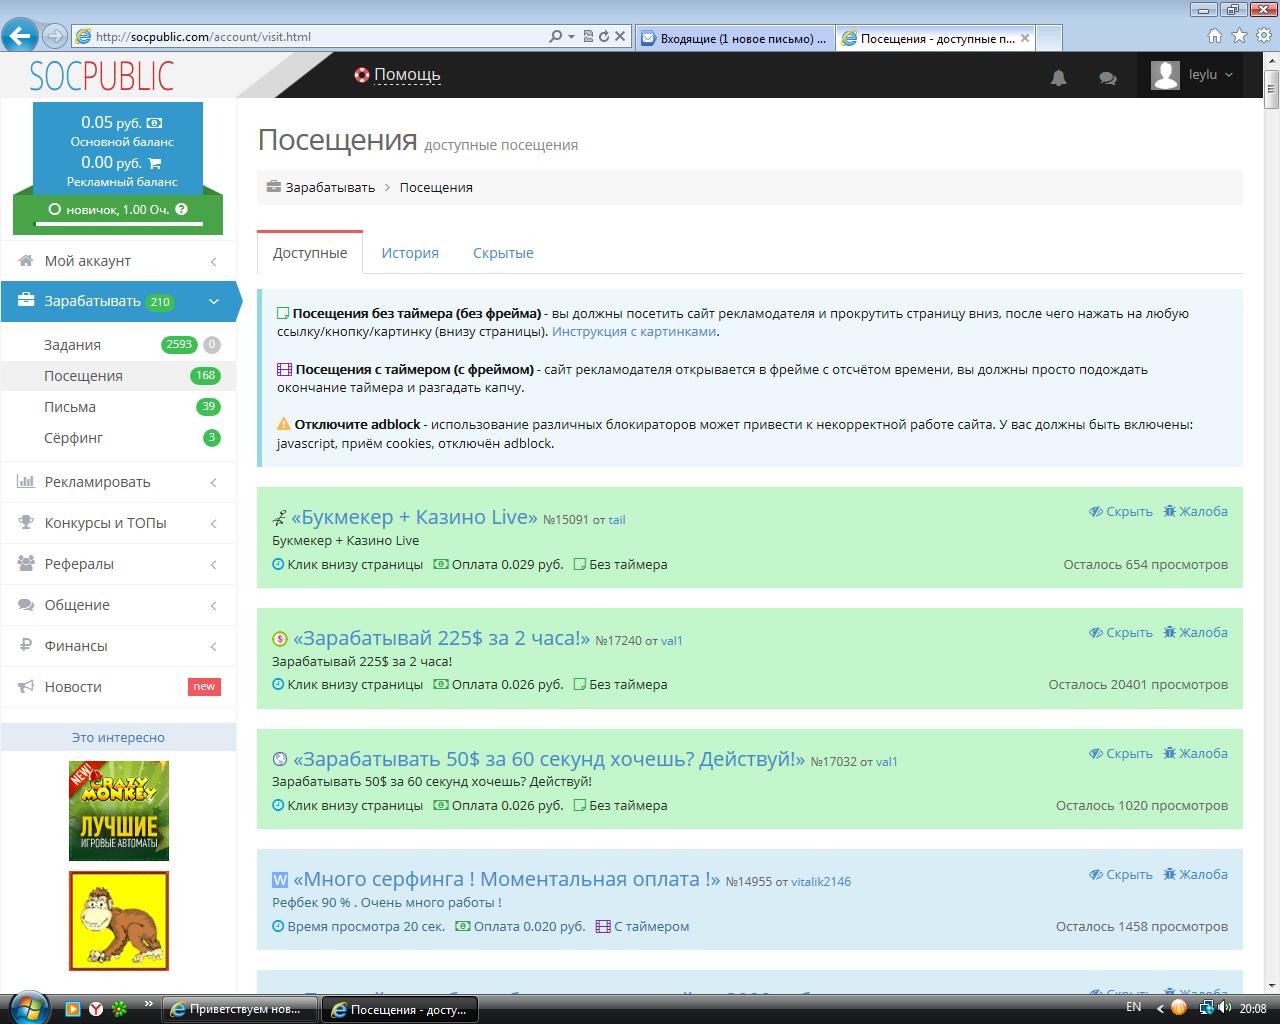Hide the «Букмекер + Казино Live» listing
Viewport: 1280px width, 1024px height.
(x=1121, y=511)
